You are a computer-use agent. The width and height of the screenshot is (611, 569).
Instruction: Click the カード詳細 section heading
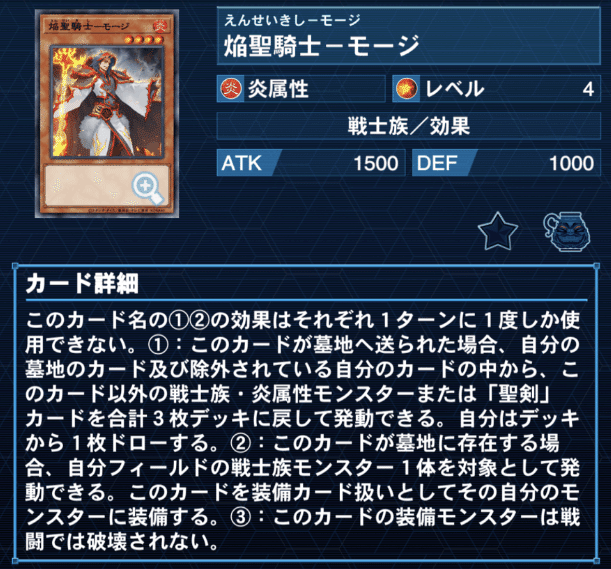tap(82, 283)
